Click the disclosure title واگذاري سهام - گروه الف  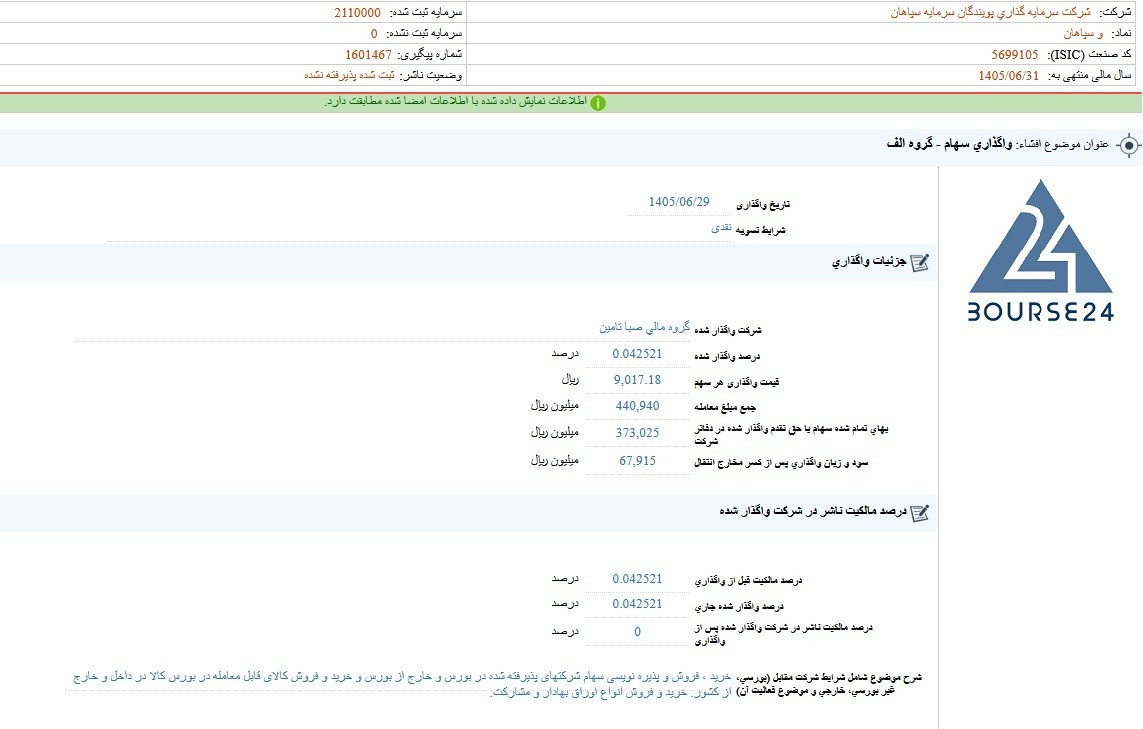[950, 144]
